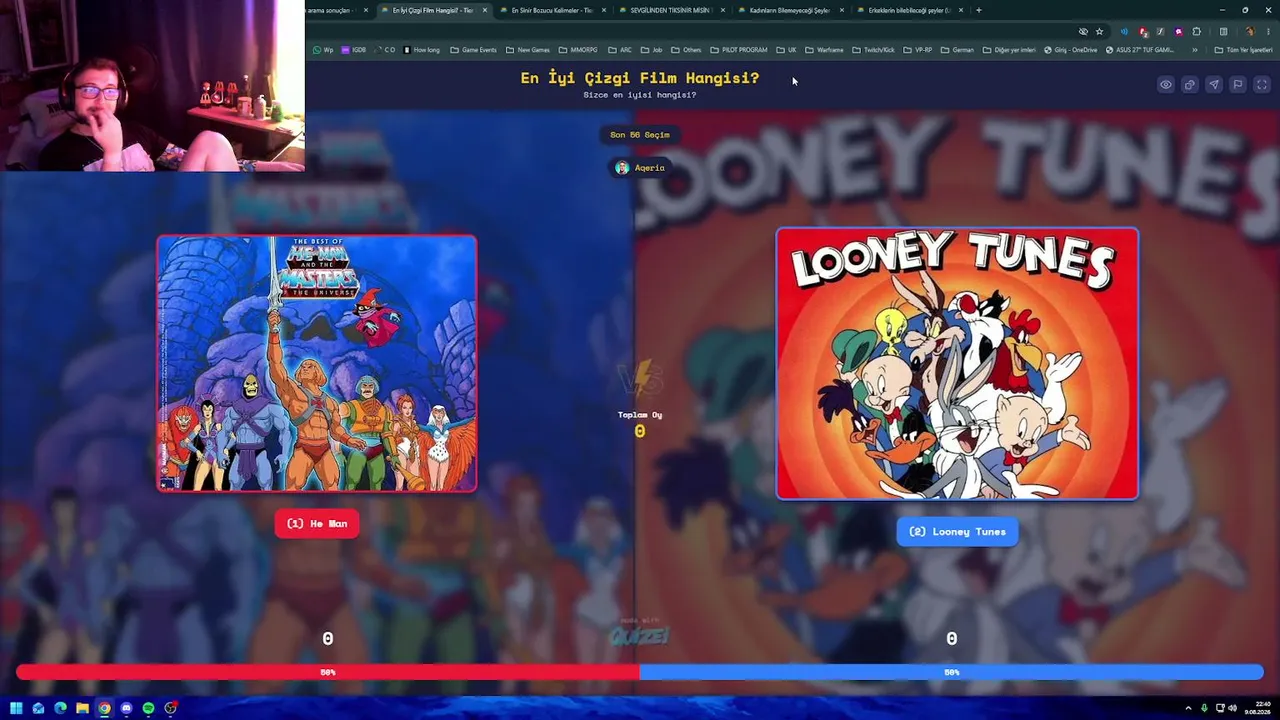Image resolution: width=1280 pixels, height=720 pixels.
Task: Open the Chrome profile avatar
Action: [x=1249, y=31]
